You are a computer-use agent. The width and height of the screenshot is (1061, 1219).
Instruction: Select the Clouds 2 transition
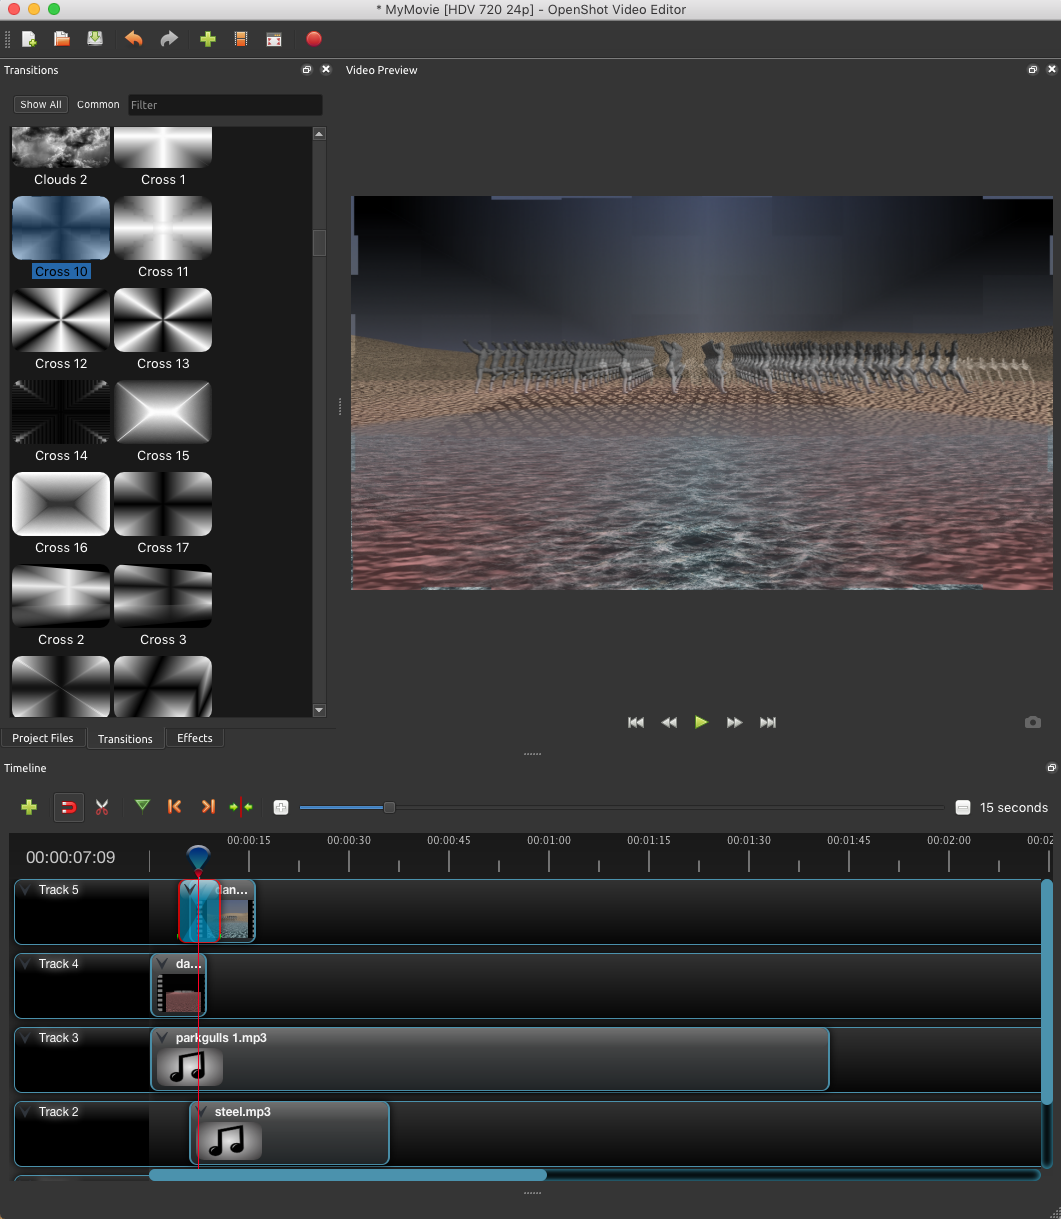coord(61,158)
